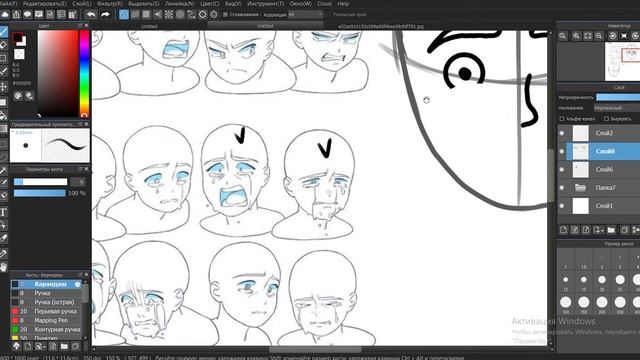The height and width of the screenshot is (360, 640).
Task: Adjust the brush size slider
Action: pos(40,182)
